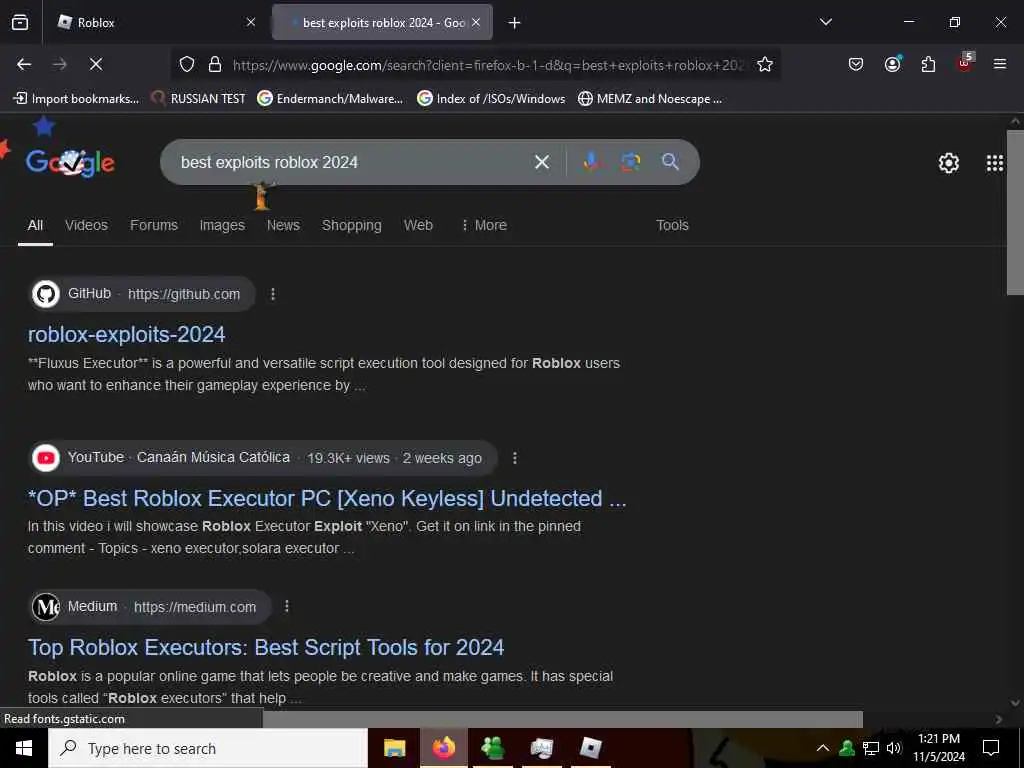The image size is (1024, 768).
Task: Open the MEMZ and Noescape bookmark
Action: point(650,99)
